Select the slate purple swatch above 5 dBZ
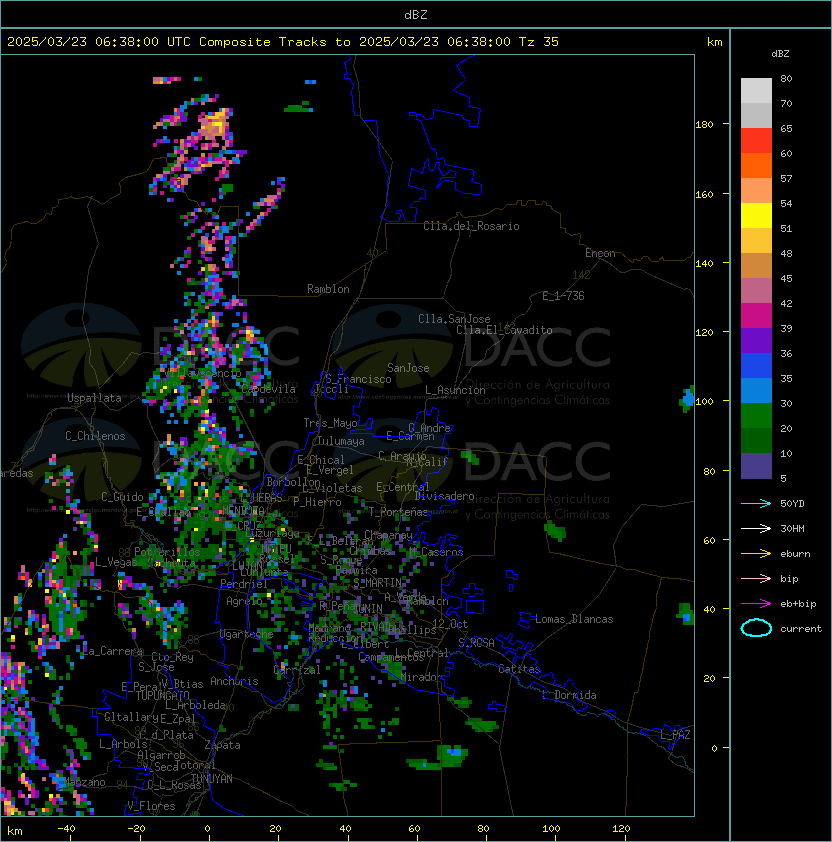832x842 pixels. coord(756,466)
